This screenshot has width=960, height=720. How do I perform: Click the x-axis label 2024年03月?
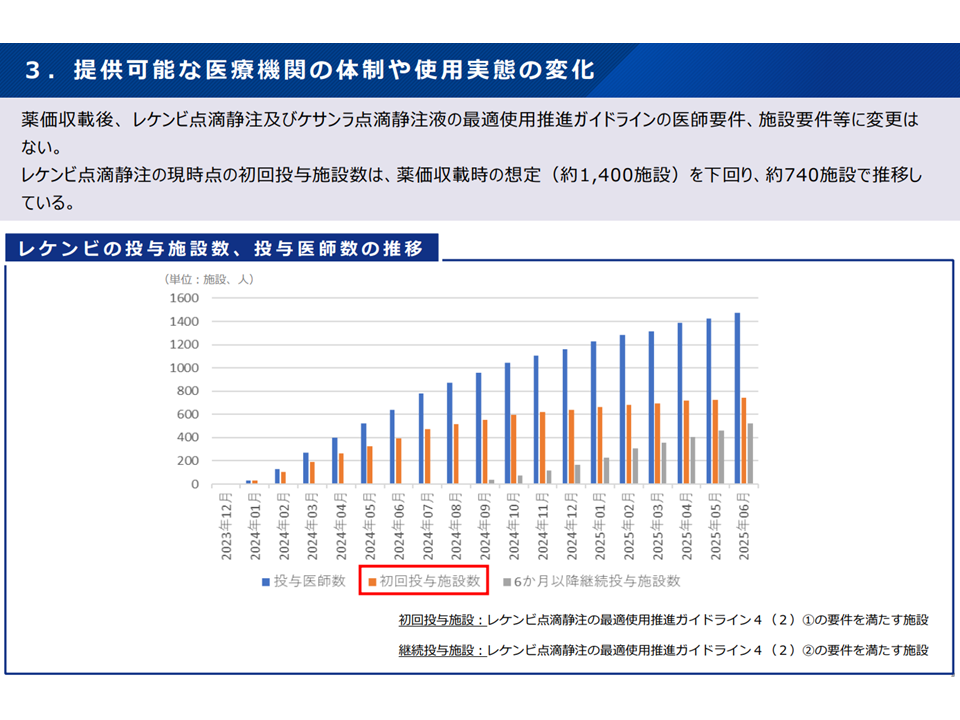313,527
